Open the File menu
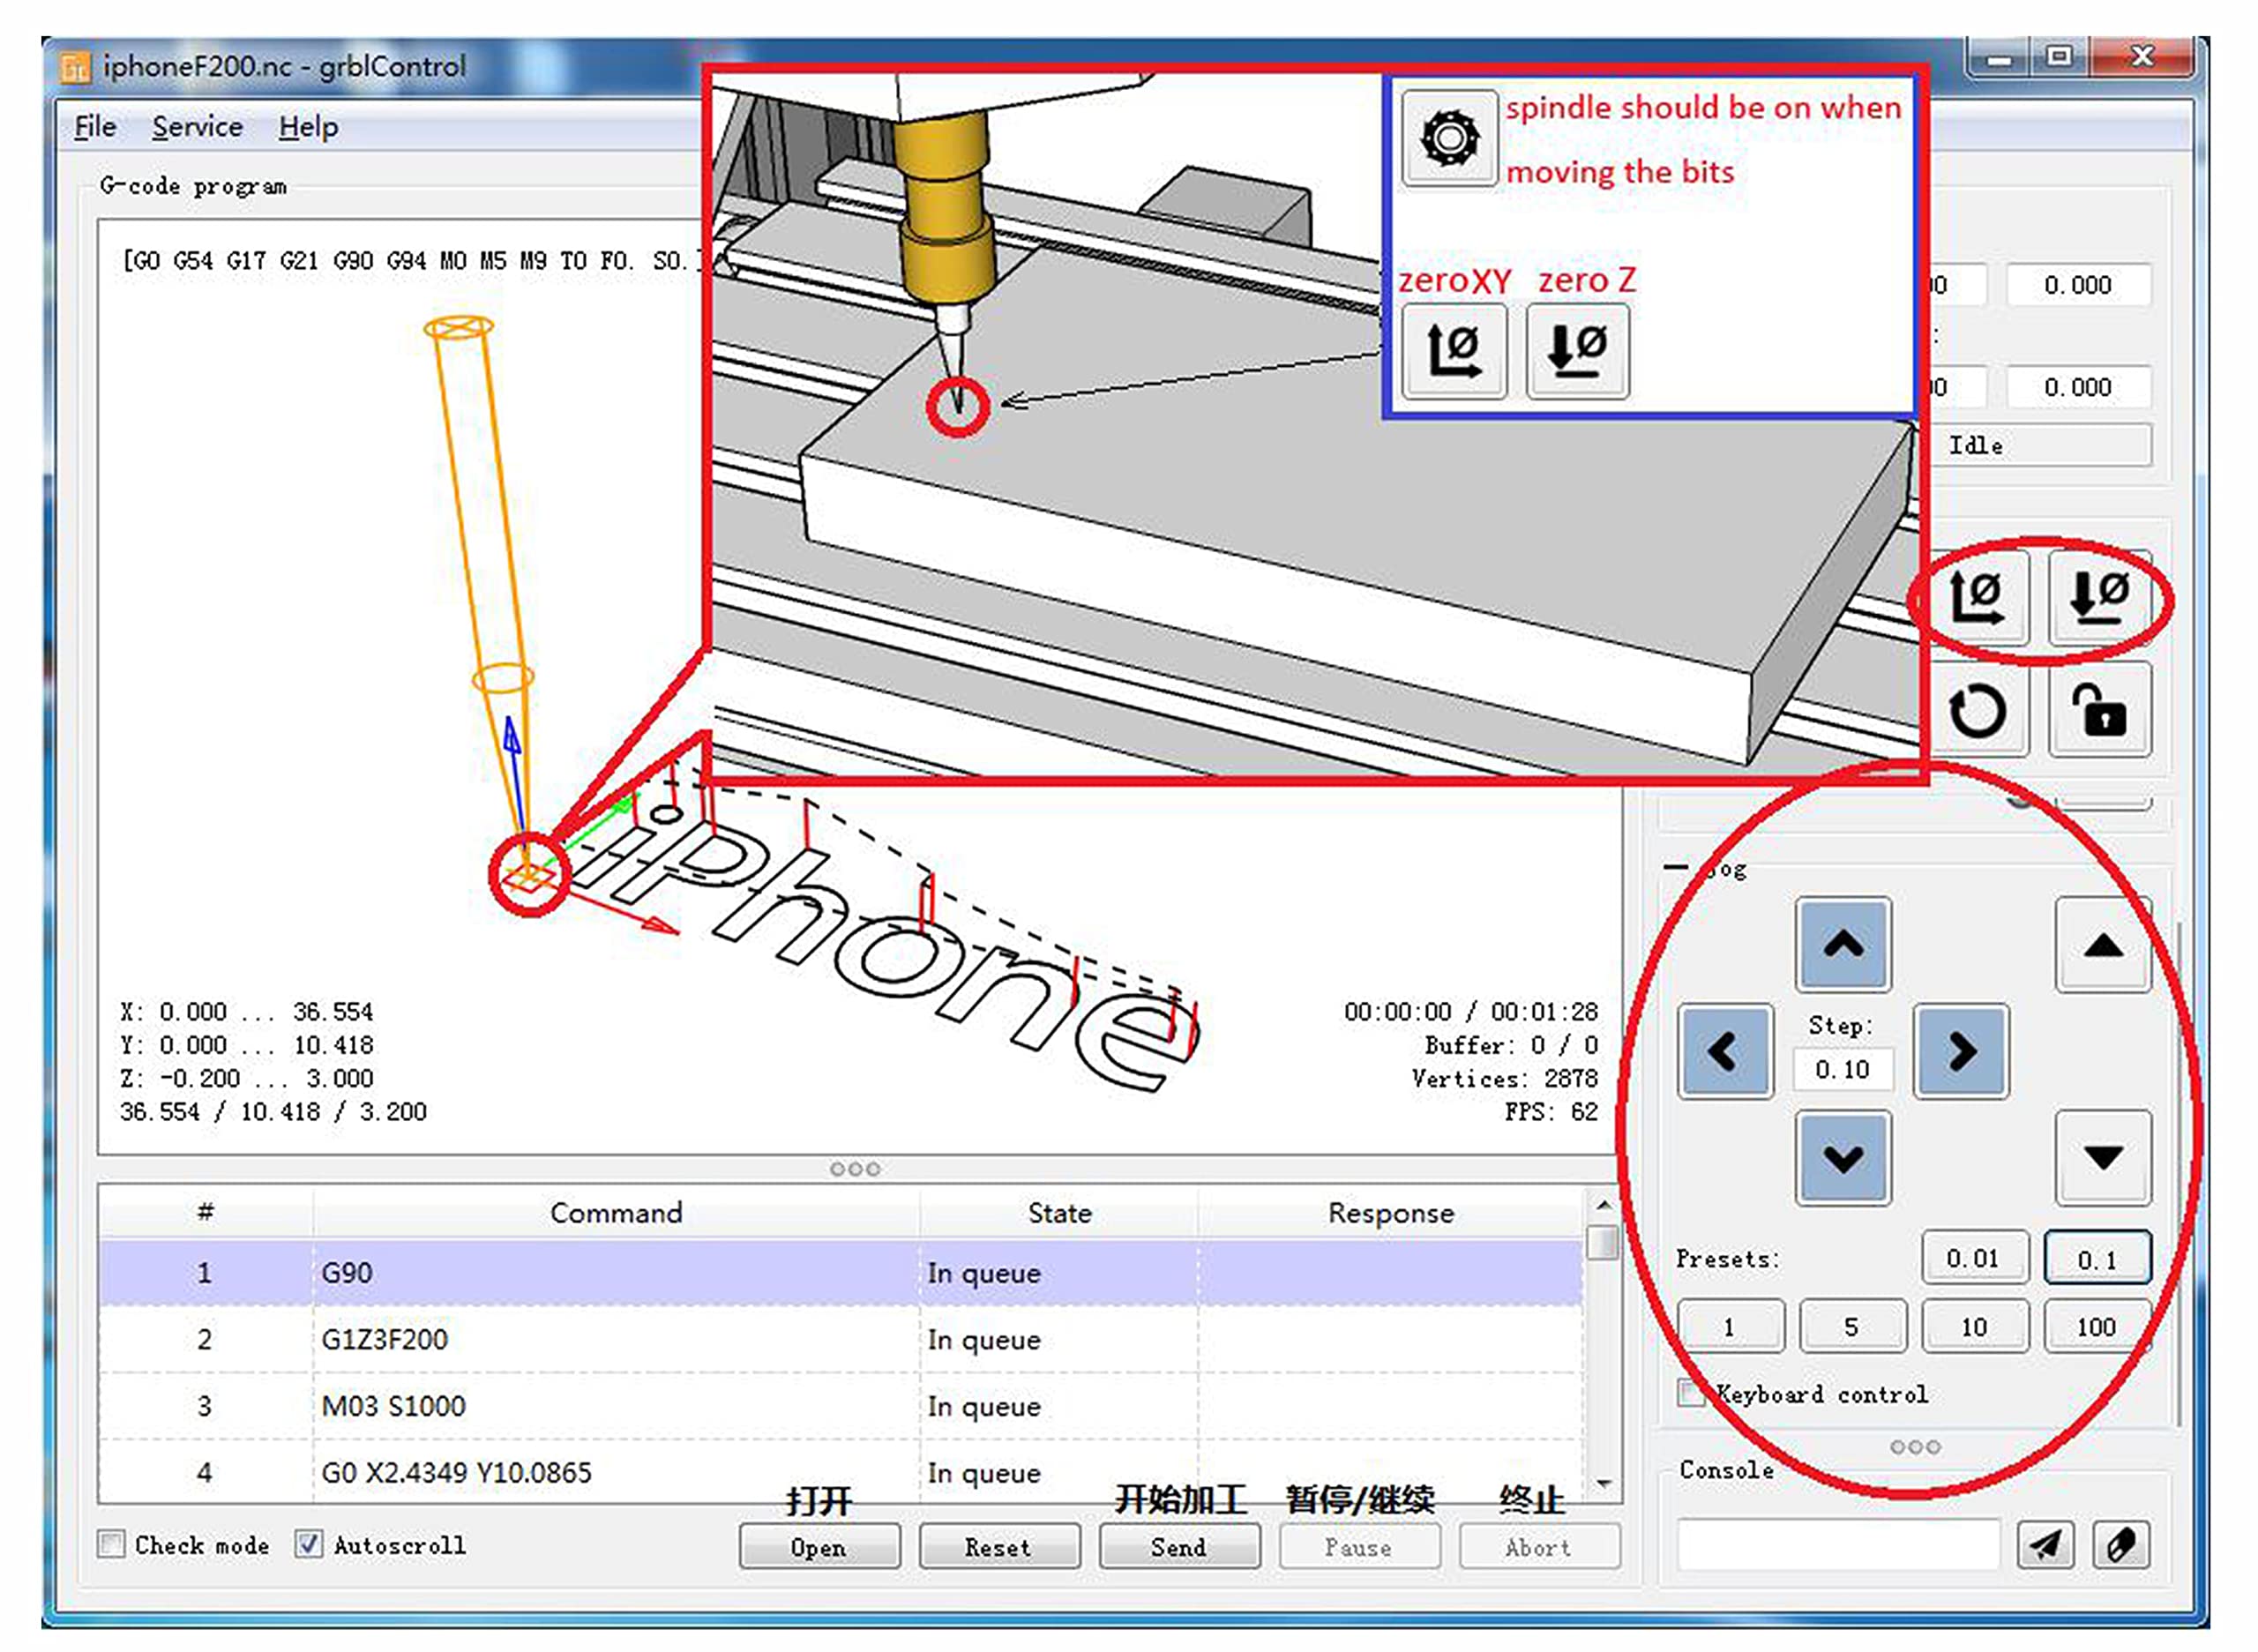Image resolution: width=2258 pixels, height=1652 pixels. coord(95,127)
